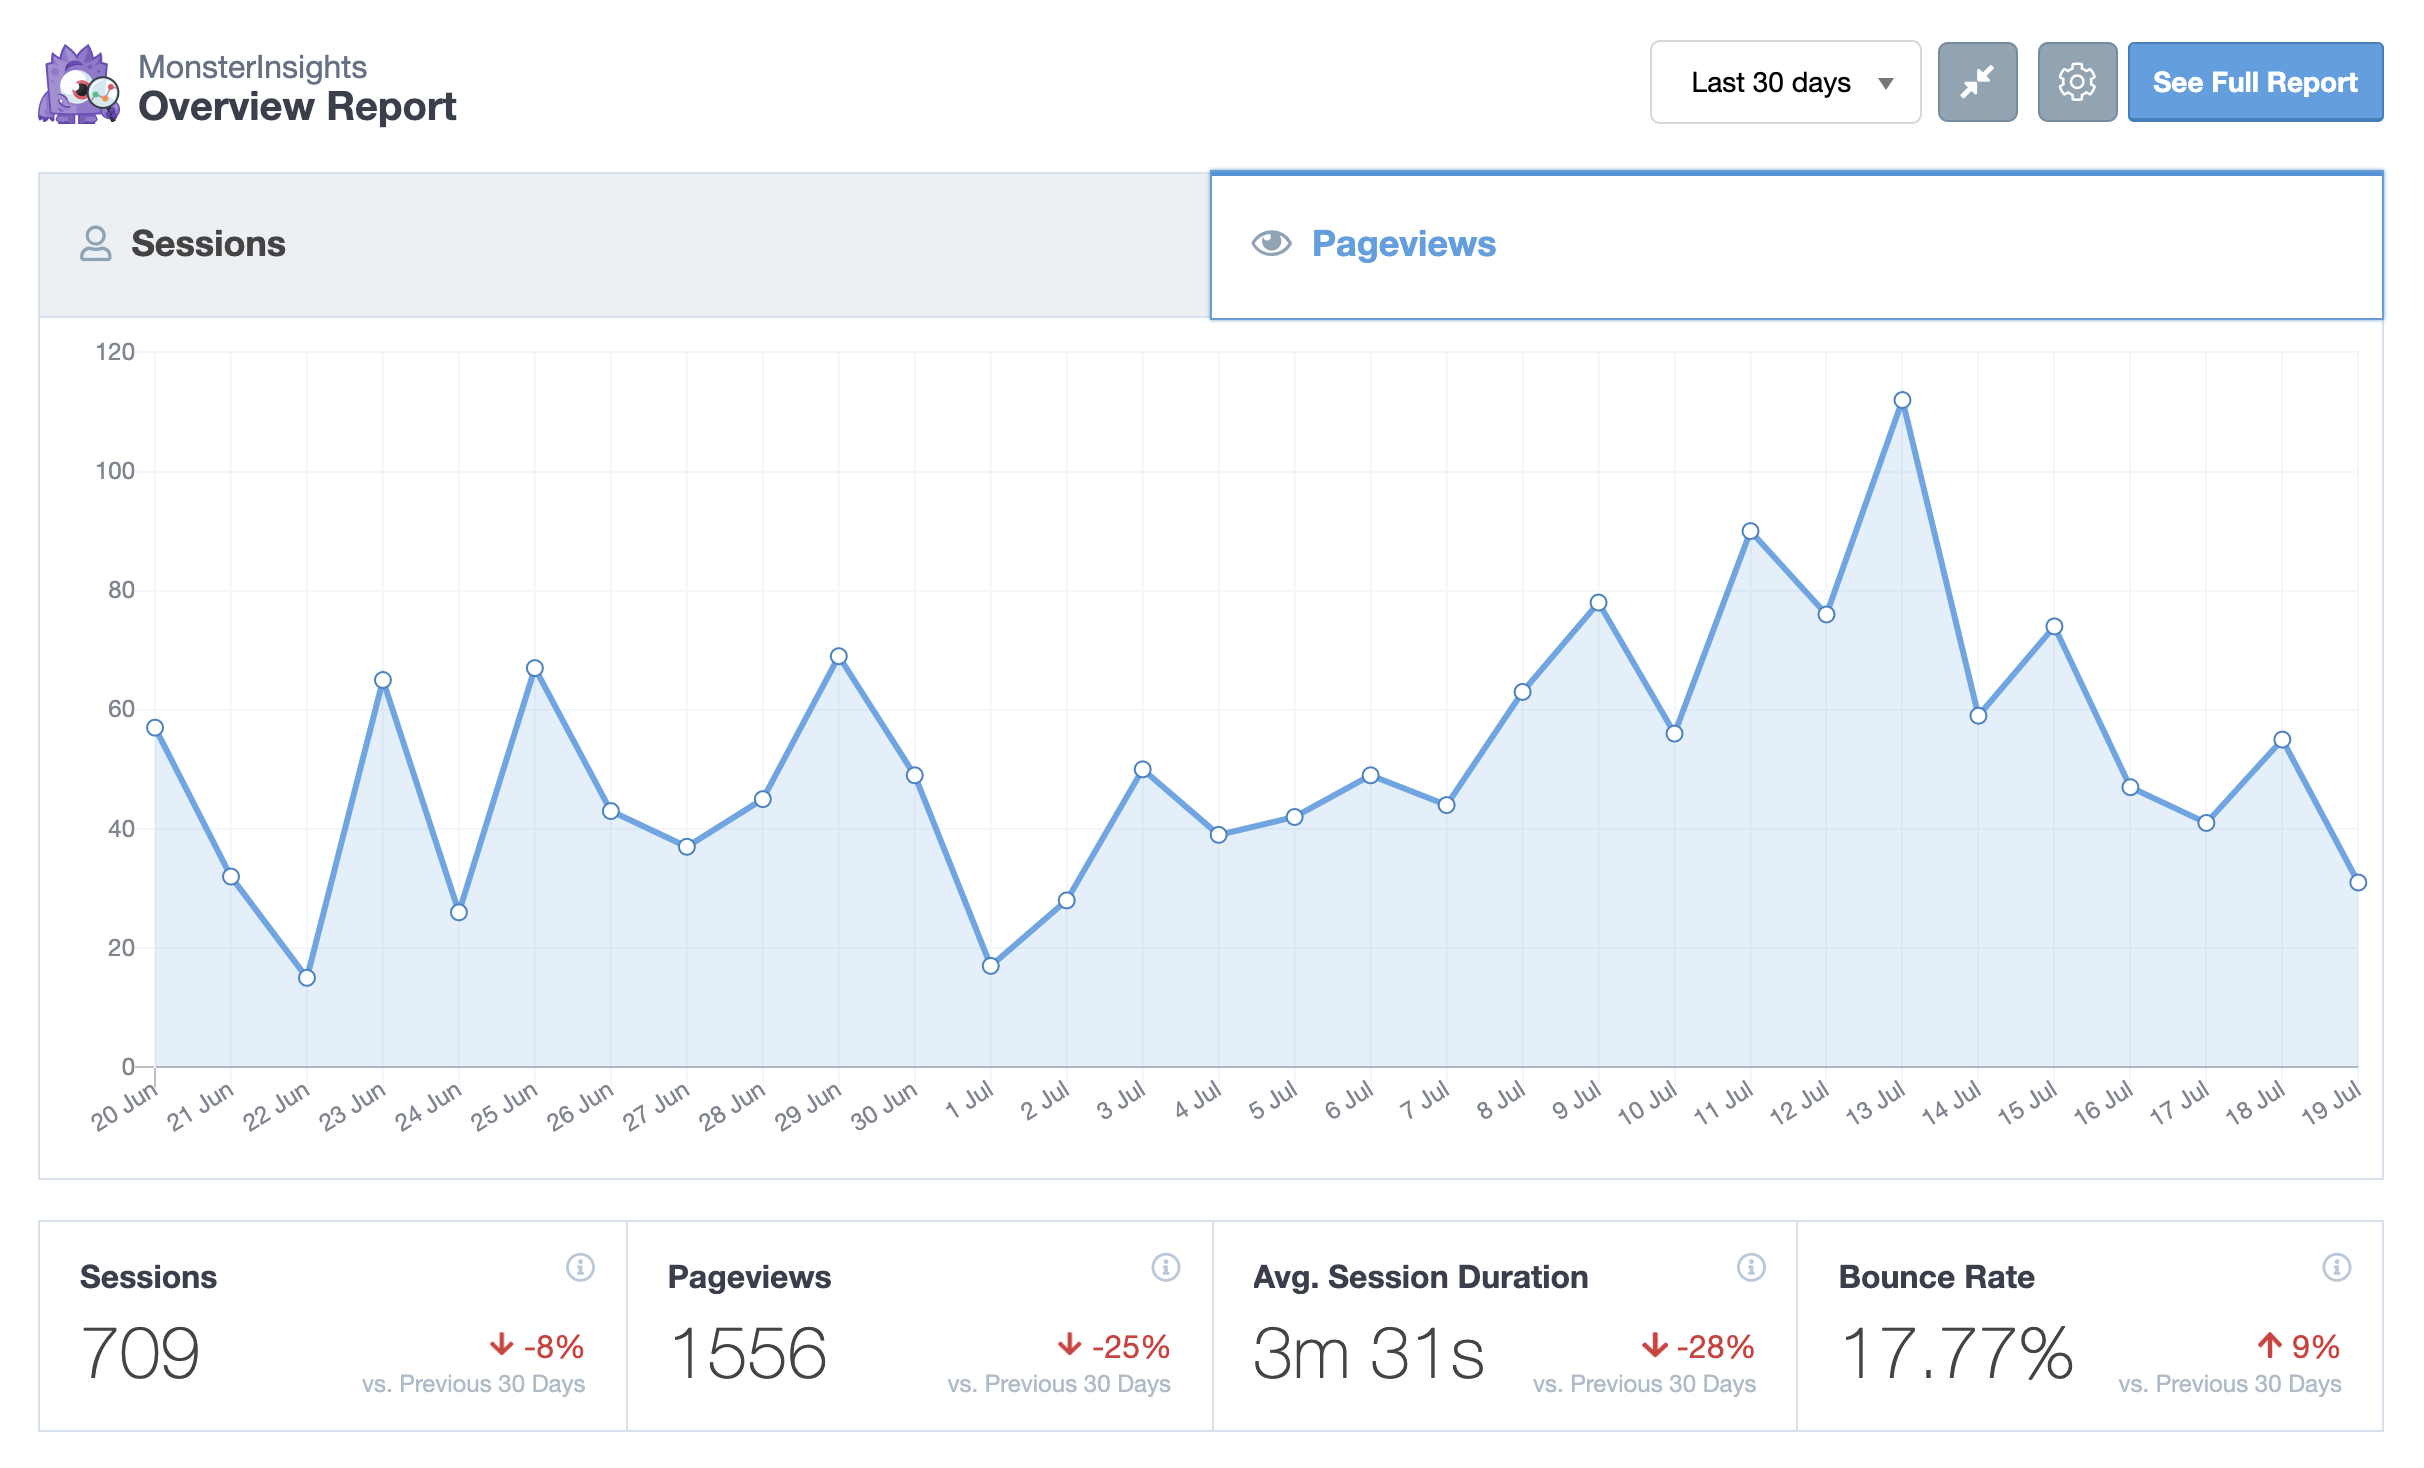Click the 24 Jun data point
The image size is (2424, 1468).
pyautogui.click(x=459, y=912)
